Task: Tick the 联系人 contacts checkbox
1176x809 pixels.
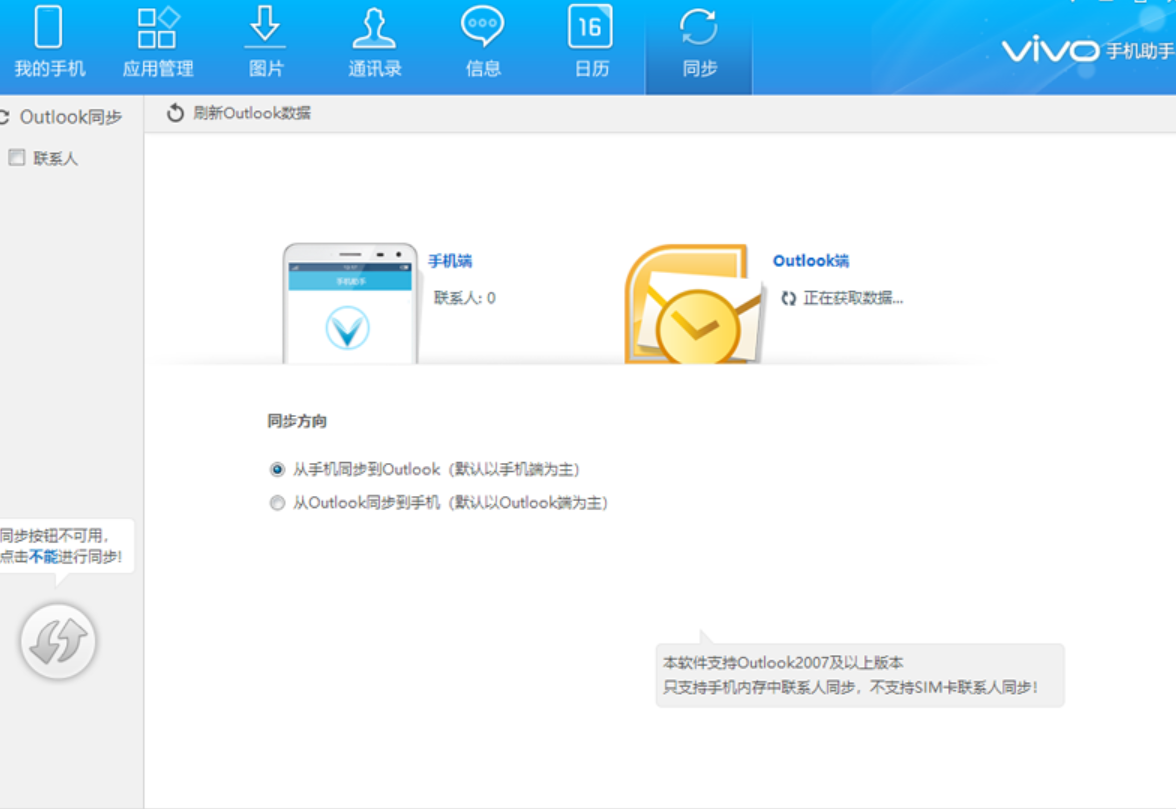Action: point(16,157)
